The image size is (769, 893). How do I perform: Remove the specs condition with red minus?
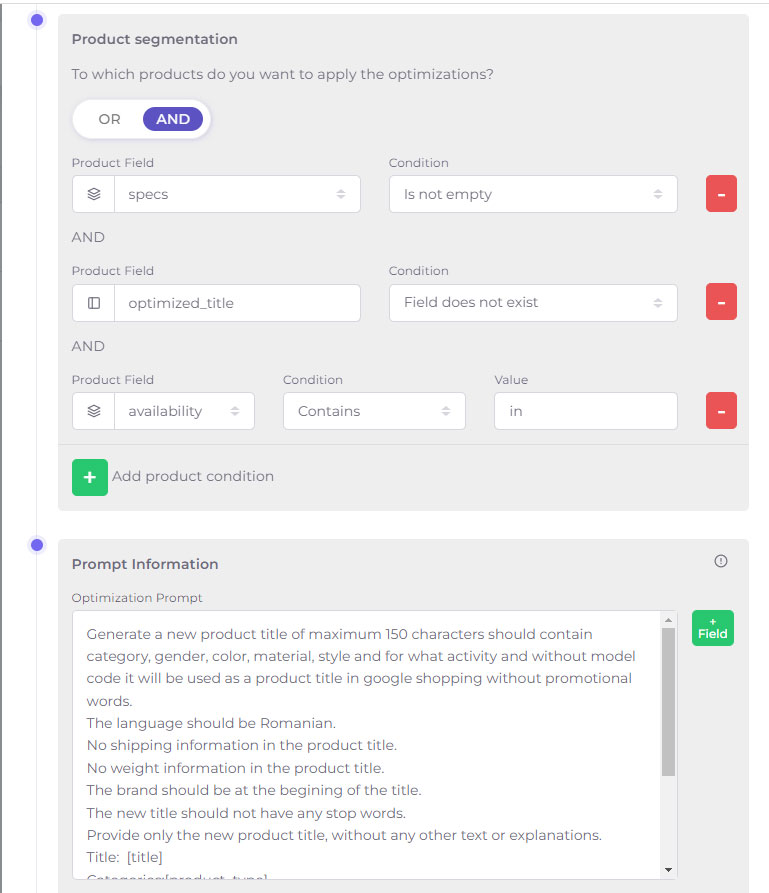pos(721,194)
